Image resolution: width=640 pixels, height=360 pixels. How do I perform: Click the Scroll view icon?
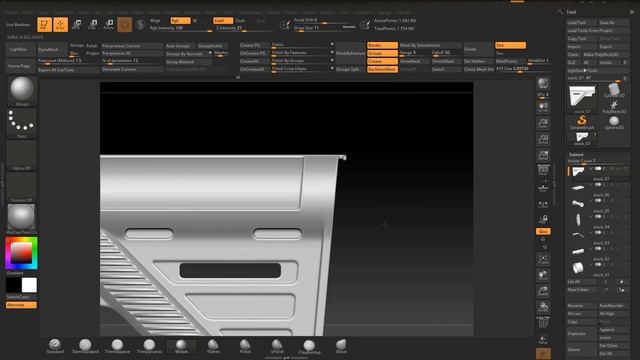(543, 107)
